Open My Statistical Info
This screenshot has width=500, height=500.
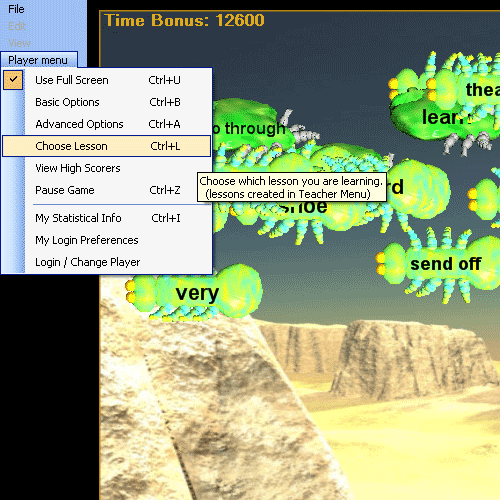[x=107, y=218]
